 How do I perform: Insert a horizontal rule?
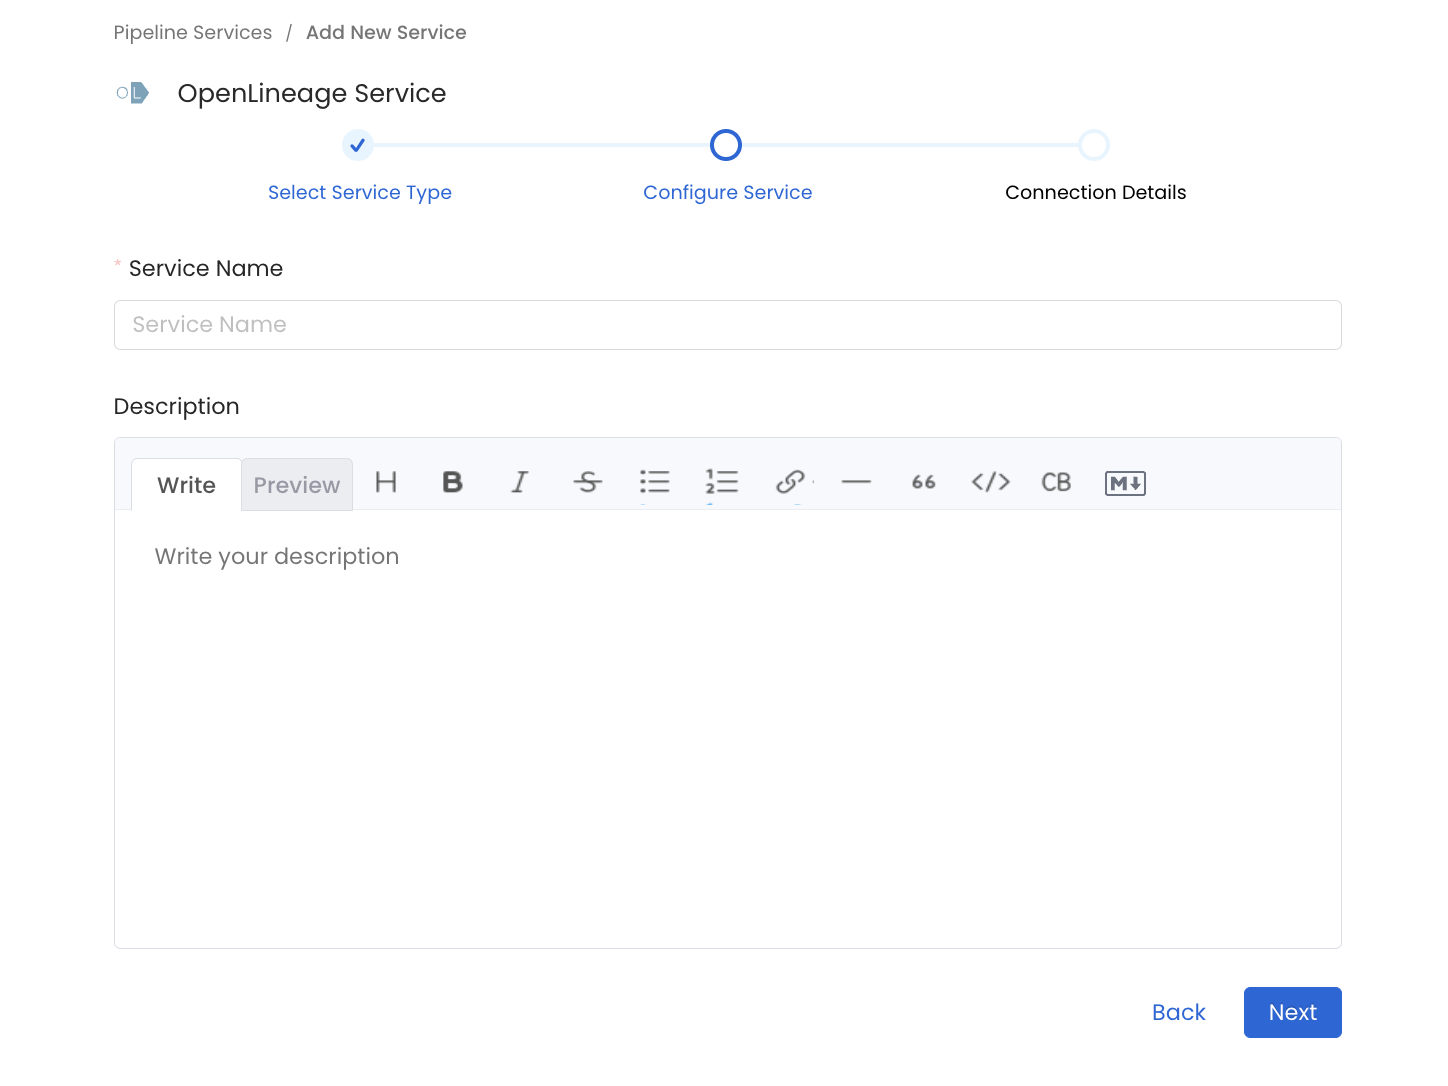tap(856, 483)
